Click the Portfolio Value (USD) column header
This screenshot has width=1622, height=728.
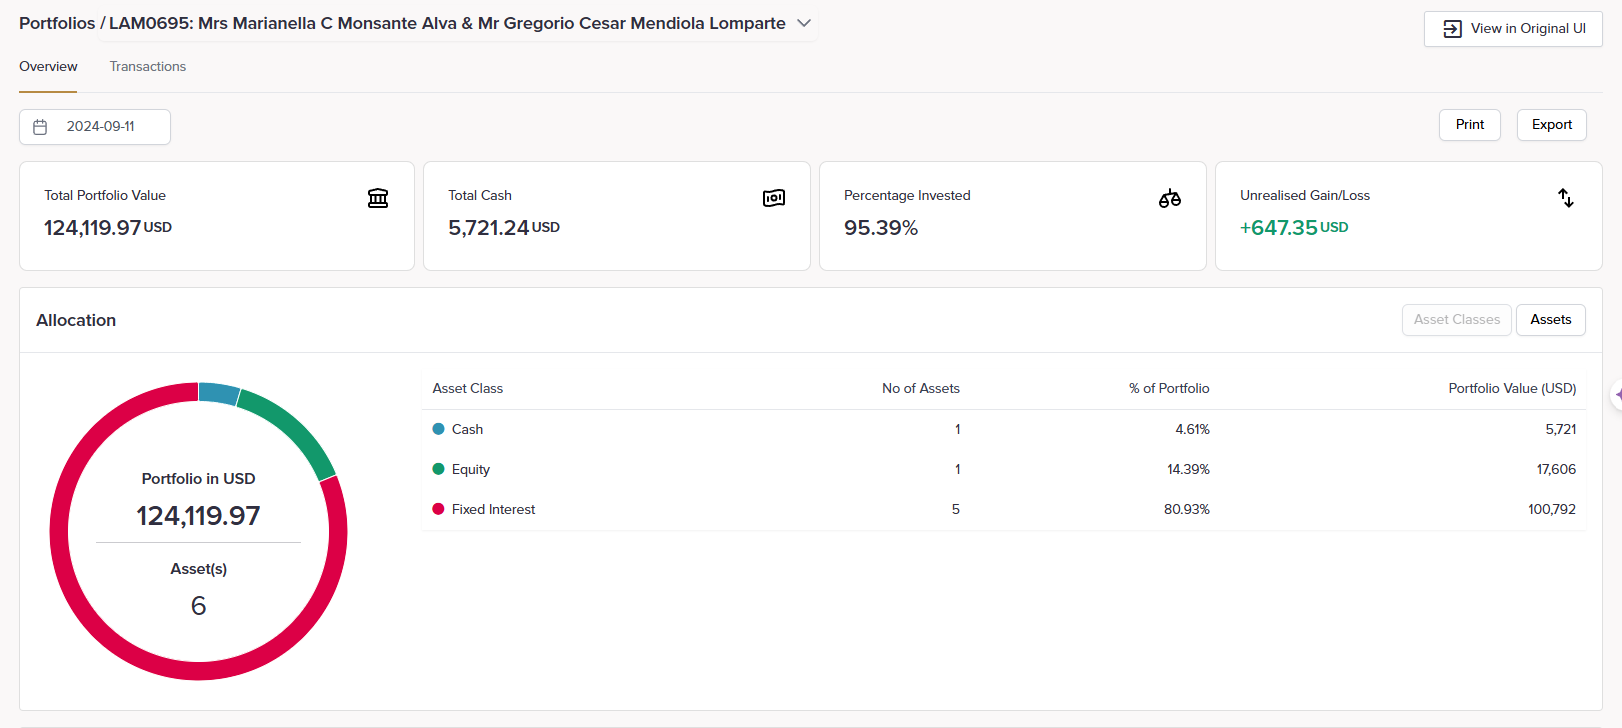1511,389
